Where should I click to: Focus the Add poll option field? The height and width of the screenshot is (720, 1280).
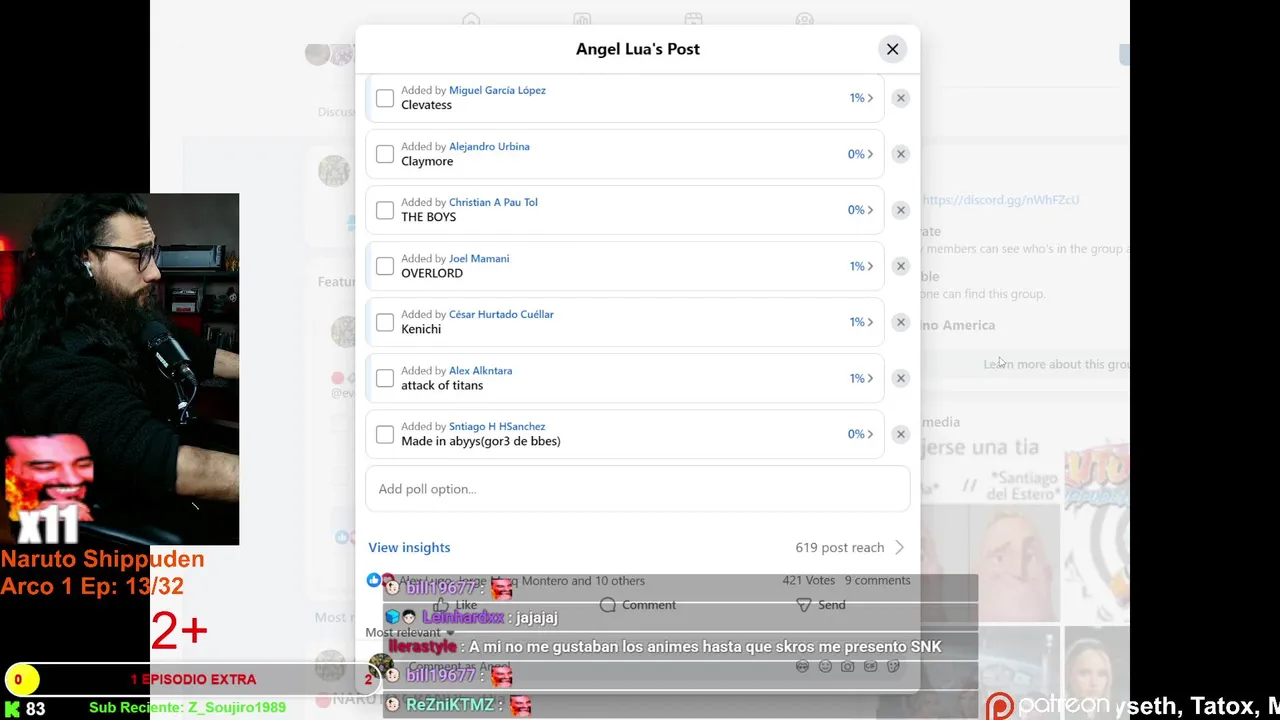pyautogui.click(x=637, y=489)
